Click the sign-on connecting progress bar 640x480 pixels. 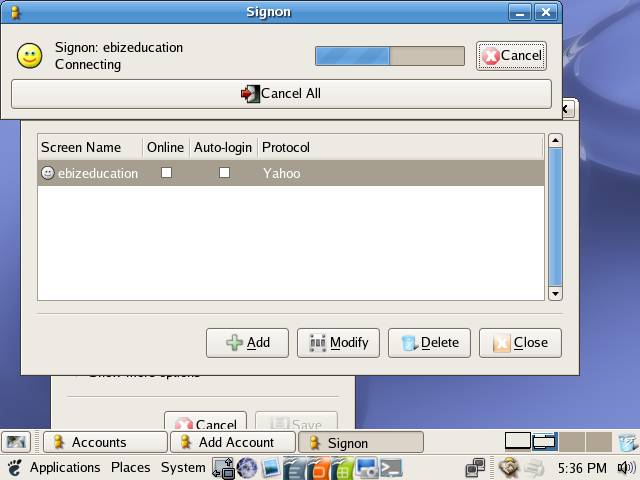coord(389,56)
